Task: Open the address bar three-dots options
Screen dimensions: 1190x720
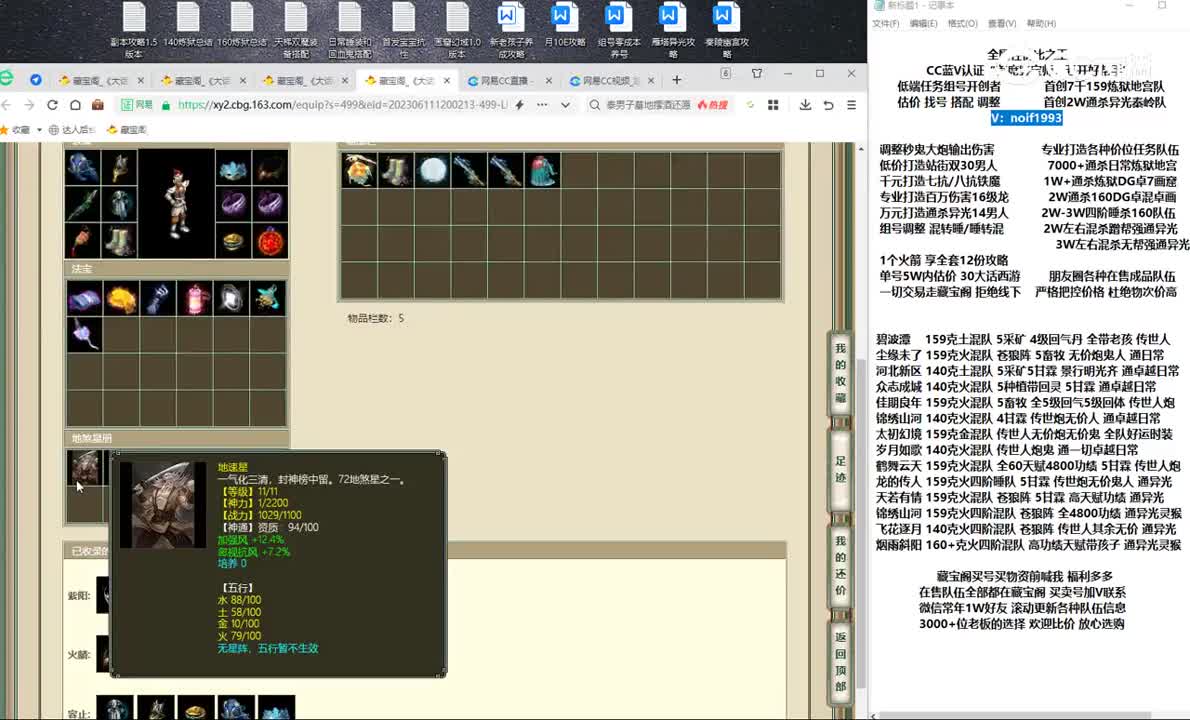Action: [x=541, y=105]
